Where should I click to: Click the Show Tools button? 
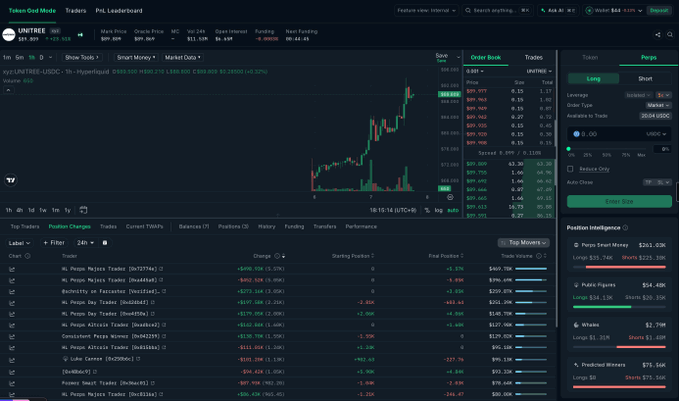[81, 57]
